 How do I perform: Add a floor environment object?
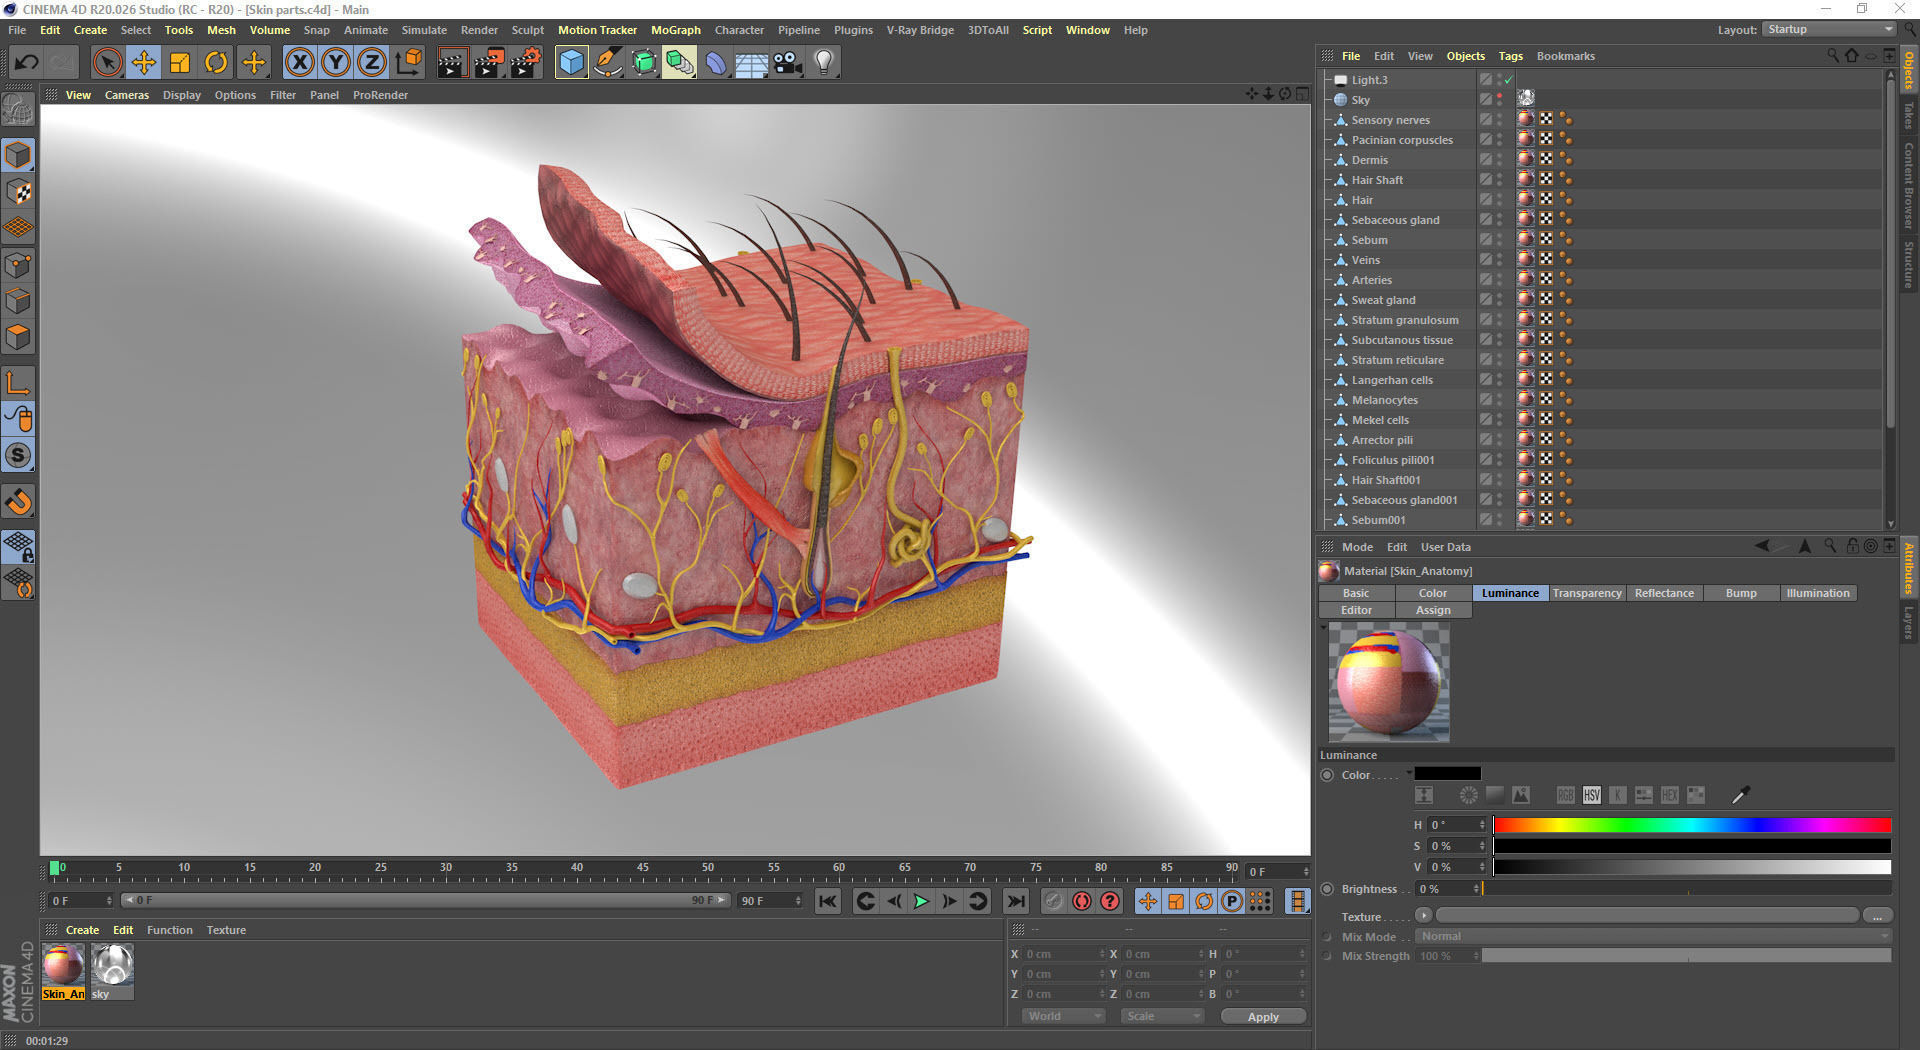[x=751, y=62]
